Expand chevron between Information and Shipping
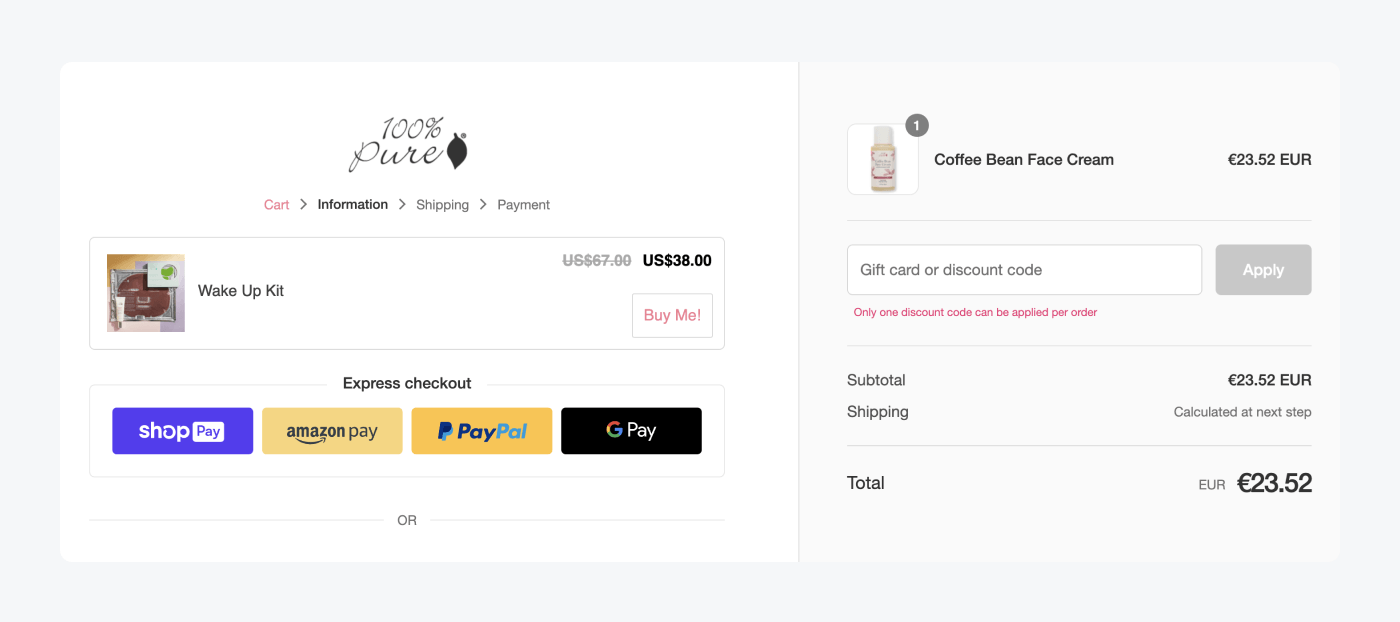The height and width of the screenshot is (622, 1400). click(x=402, y=204)
